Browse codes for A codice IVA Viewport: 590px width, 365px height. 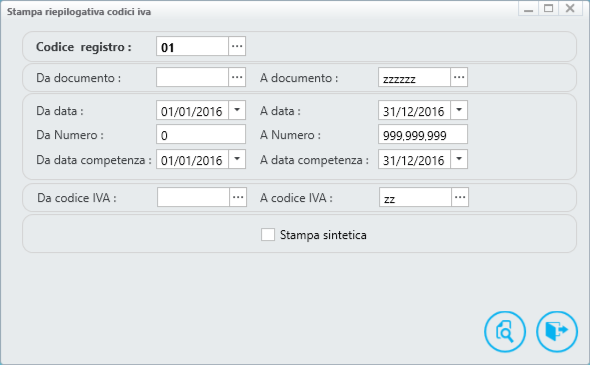(460, 197)
